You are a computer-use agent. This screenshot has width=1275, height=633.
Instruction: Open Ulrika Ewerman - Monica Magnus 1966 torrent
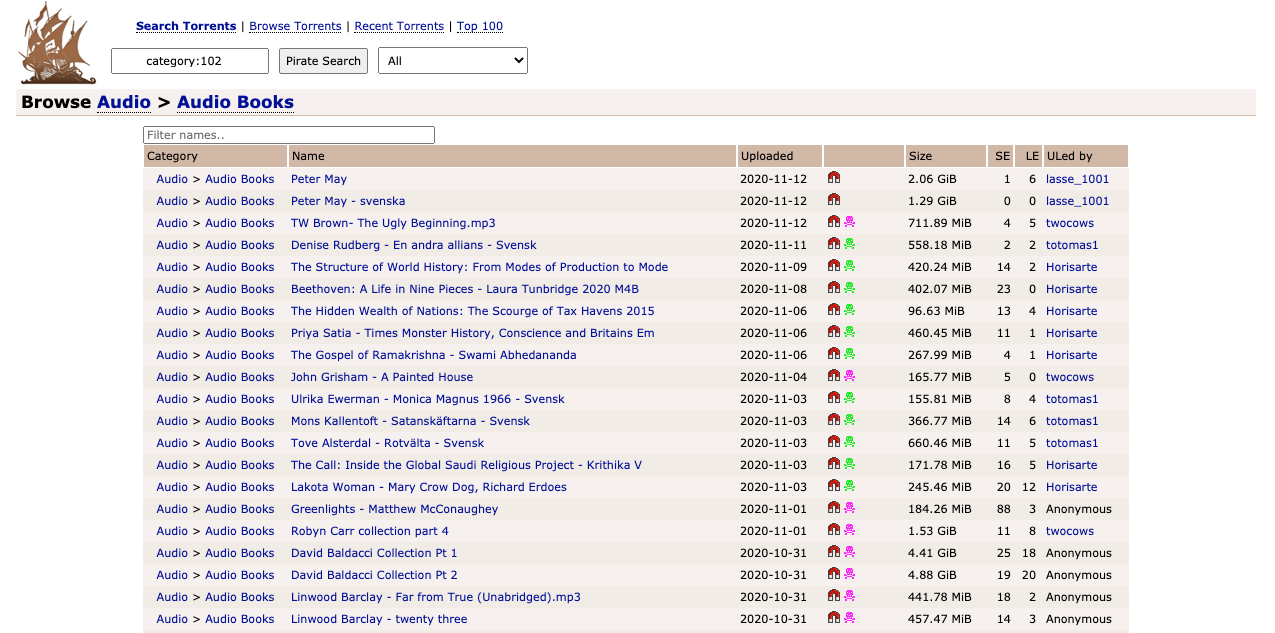[428, 399]
